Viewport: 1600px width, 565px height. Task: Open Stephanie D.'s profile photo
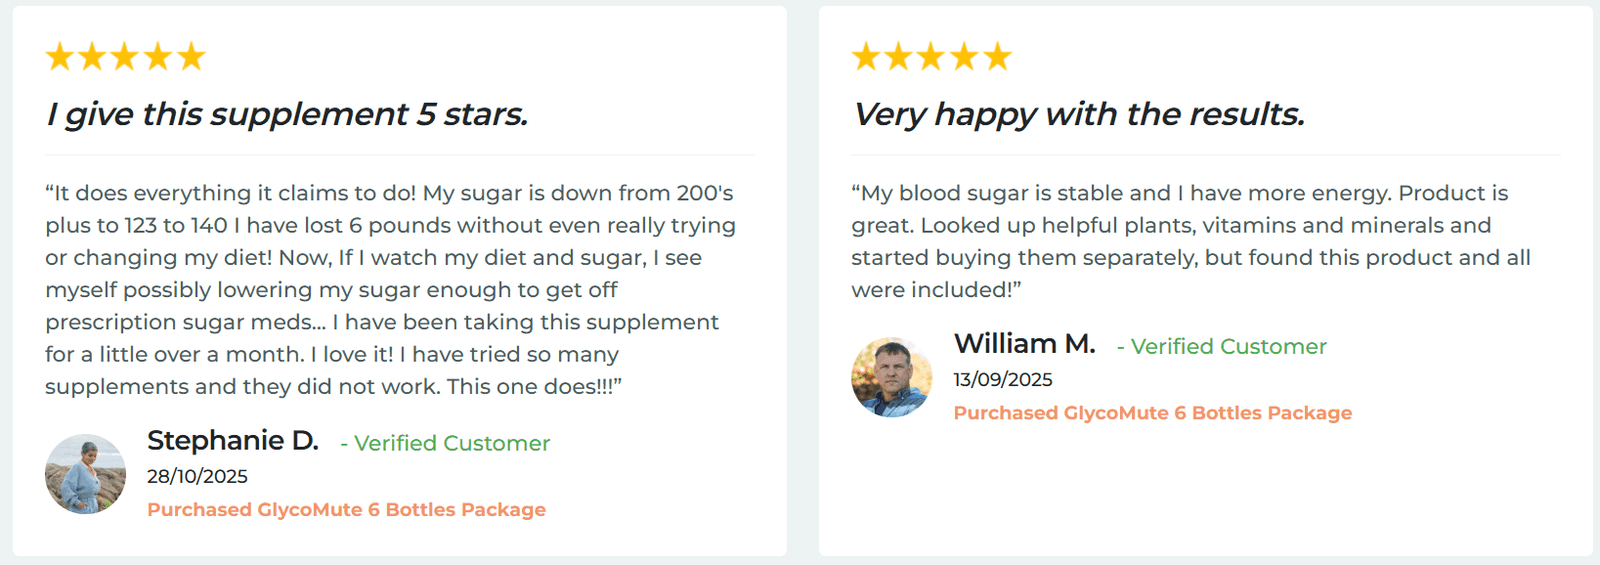(x=86, y=474)
